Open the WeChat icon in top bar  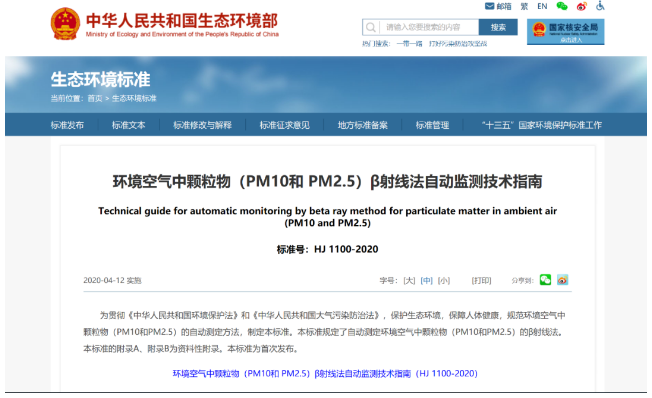pyautogui.click(x=562, y=6)
